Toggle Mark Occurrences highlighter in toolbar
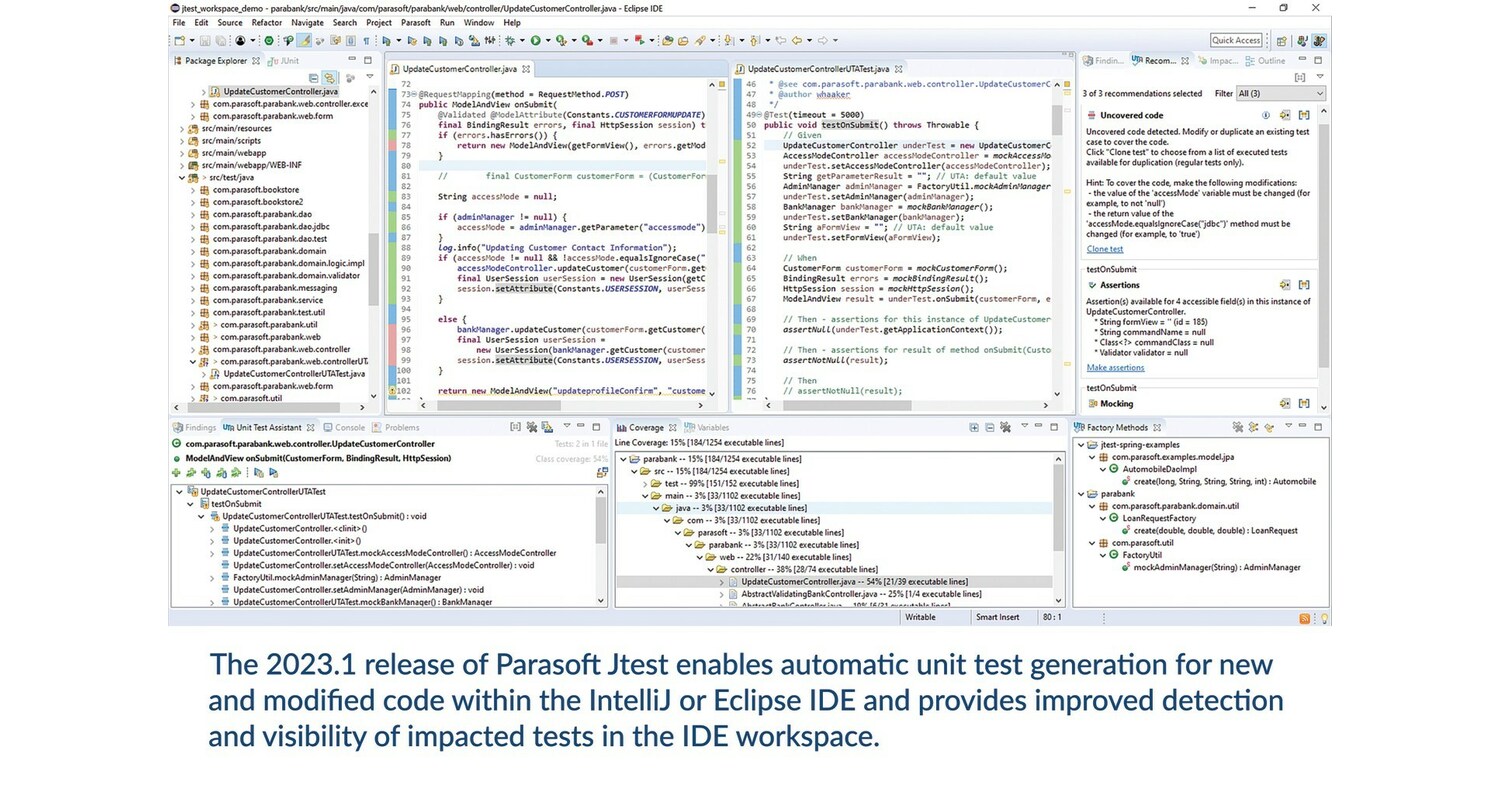The width and height of the screenshot is (1500, 785). point(304,41)
